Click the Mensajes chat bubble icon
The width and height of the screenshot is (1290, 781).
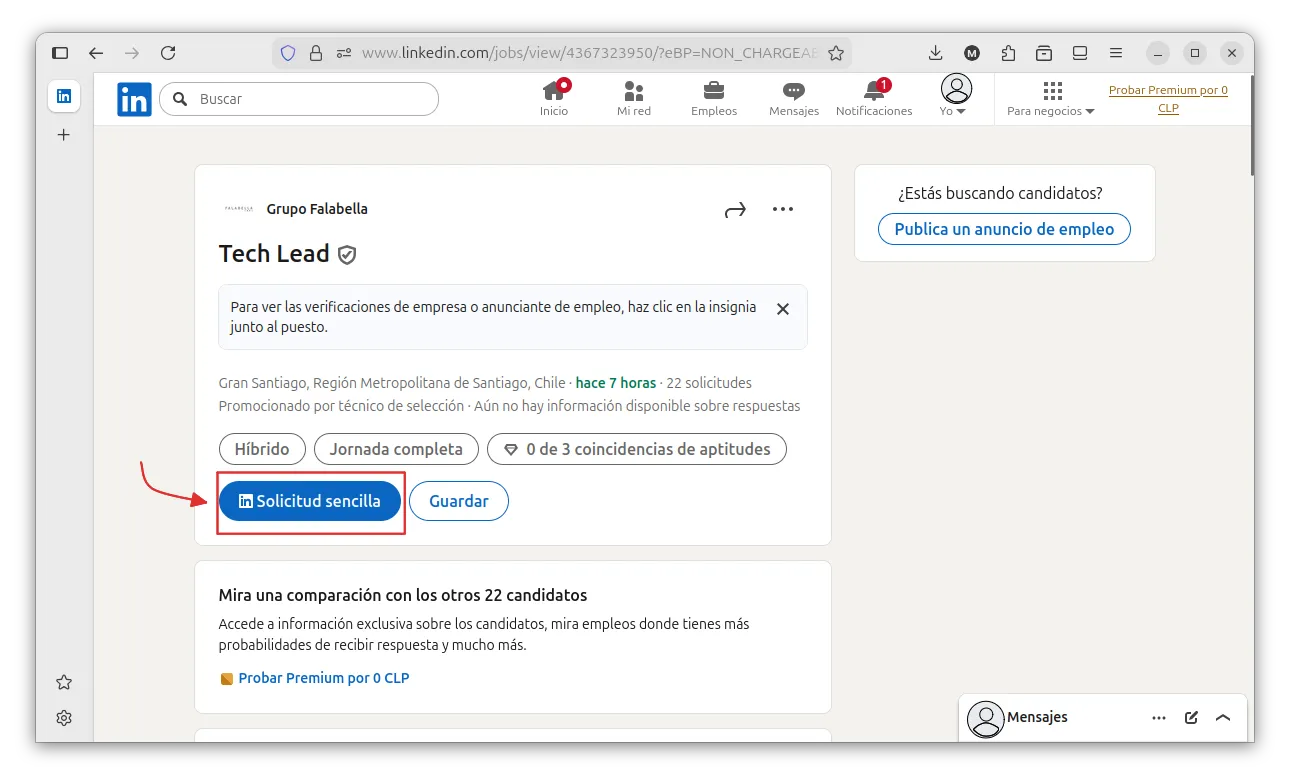[x=793, y=92]
